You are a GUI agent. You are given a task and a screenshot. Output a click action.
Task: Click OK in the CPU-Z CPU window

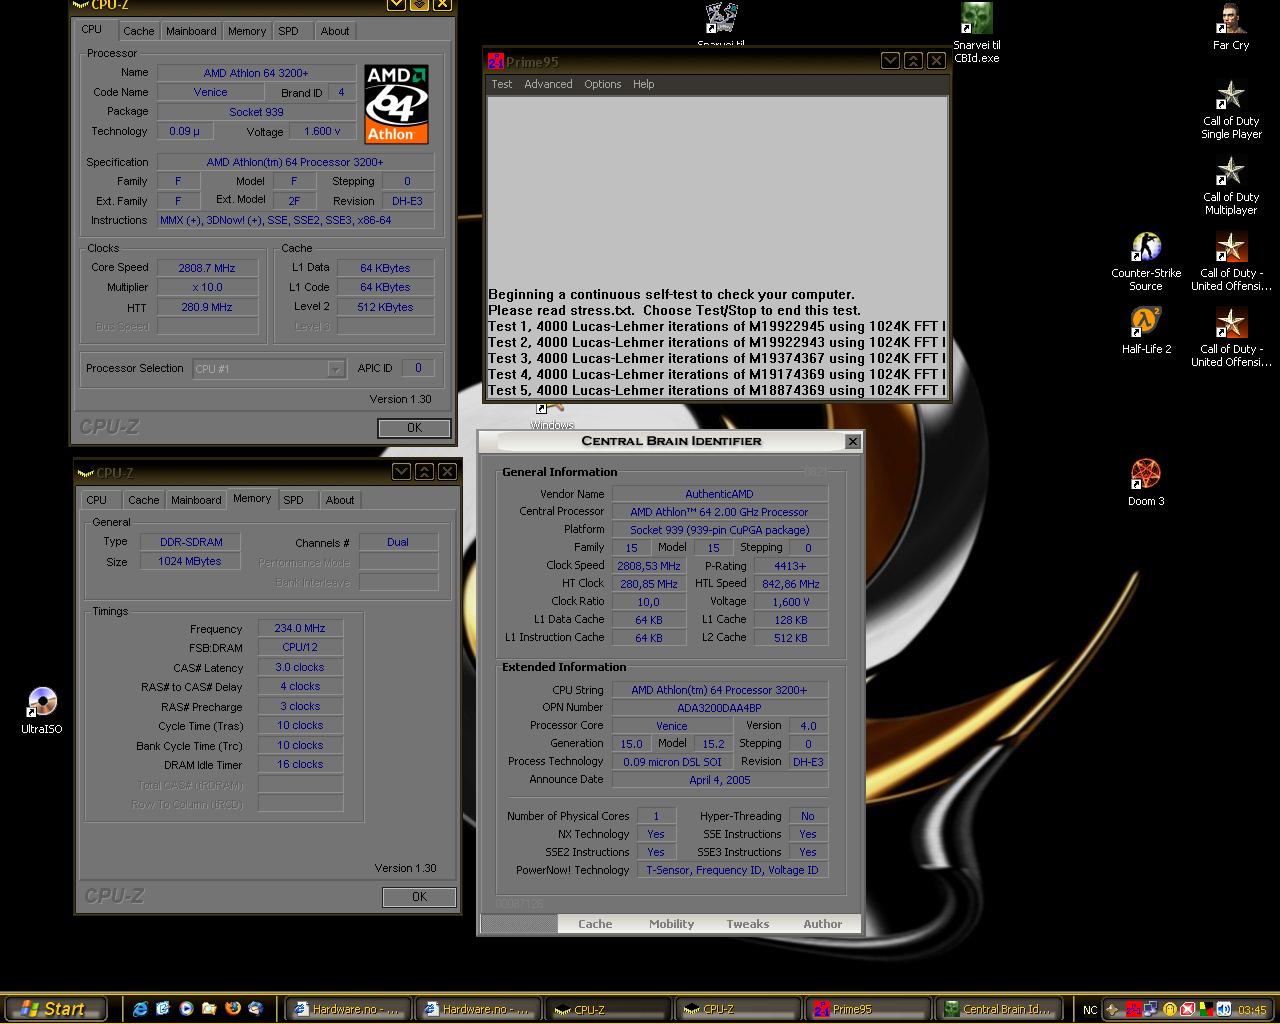click(414, 428)
